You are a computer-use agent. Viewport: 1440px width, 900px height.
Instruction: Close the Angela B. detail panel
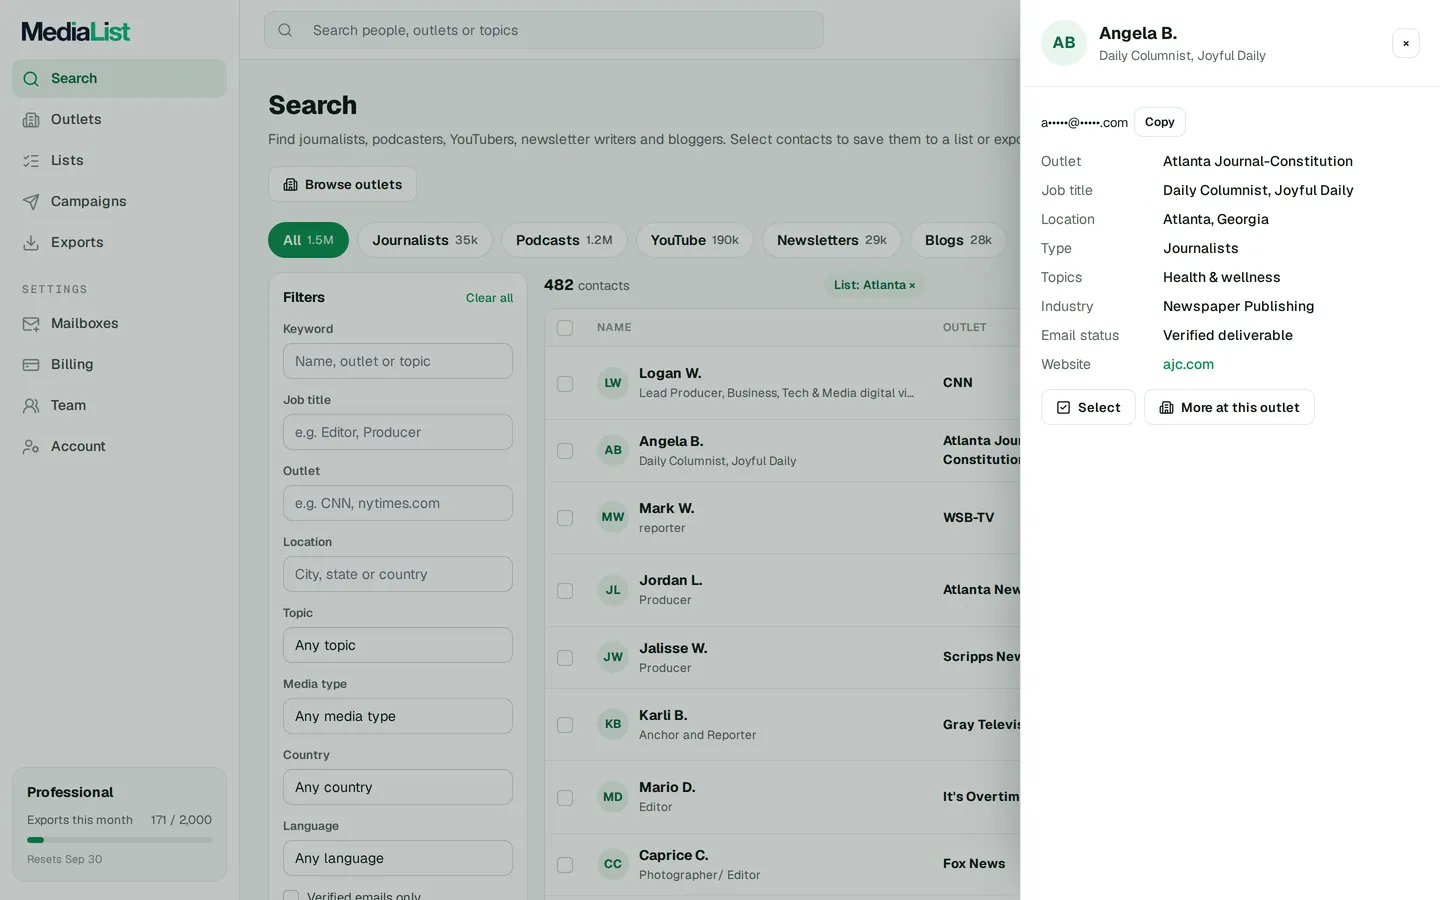(1406, 43)
